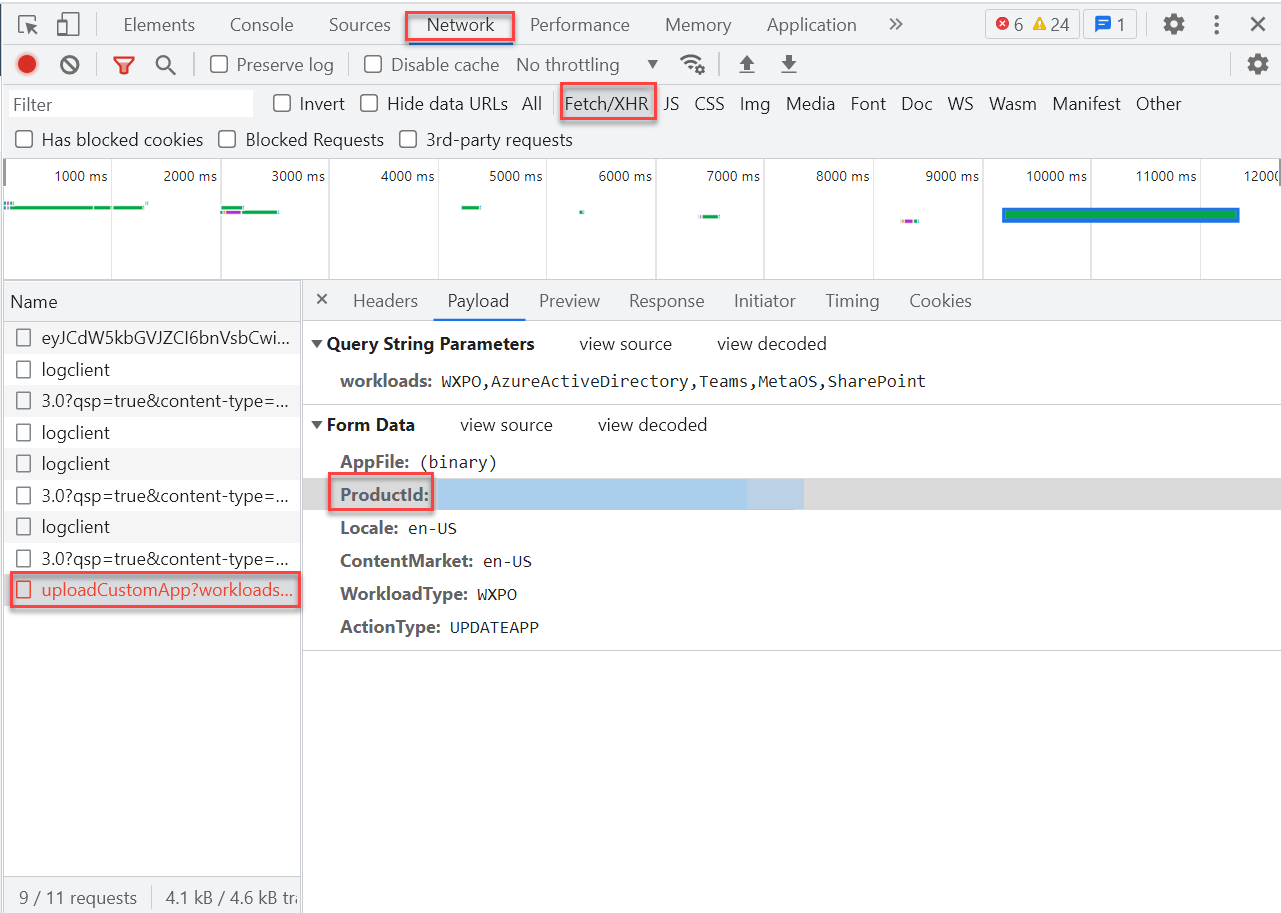This screenshot has height=913, width=1281.
Task: Check the eyJCdW5kbGVJZCI6 request checkbox
Action: (24, 338)
